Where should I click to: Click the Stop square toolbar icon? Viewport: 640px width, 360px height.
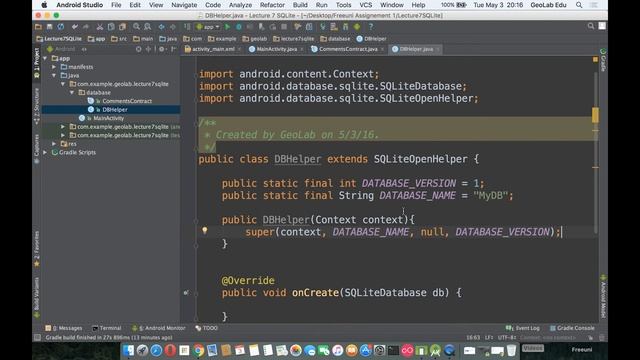pos(284,27)
